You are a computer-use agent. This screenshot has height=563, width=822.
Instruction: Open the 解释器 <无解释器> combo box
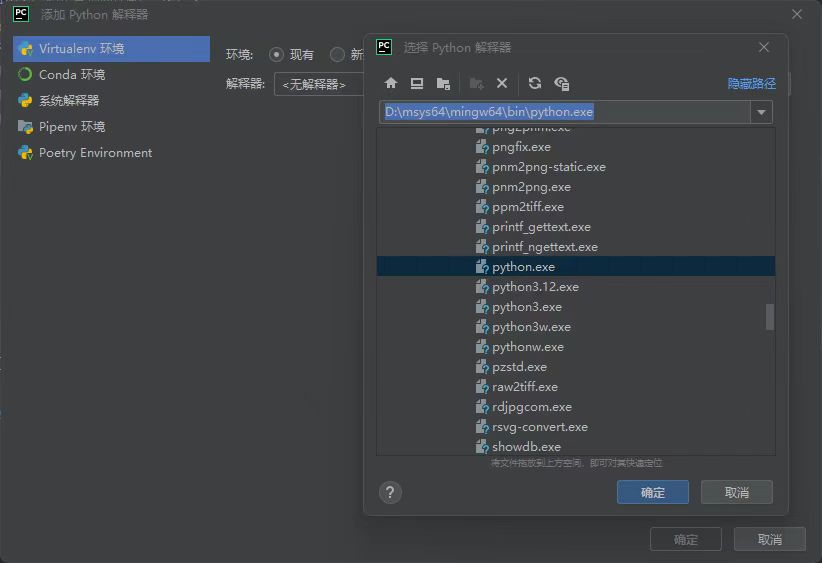pyautogui.click(x=319, y=84)
